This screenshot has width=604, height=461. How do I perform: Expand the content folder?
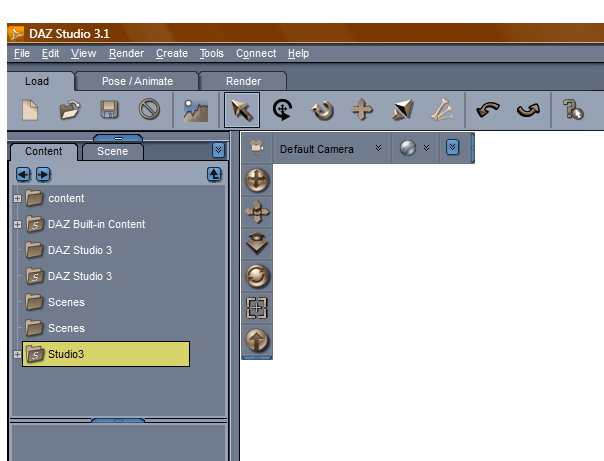pyautogui.click(x=17, y=198)
